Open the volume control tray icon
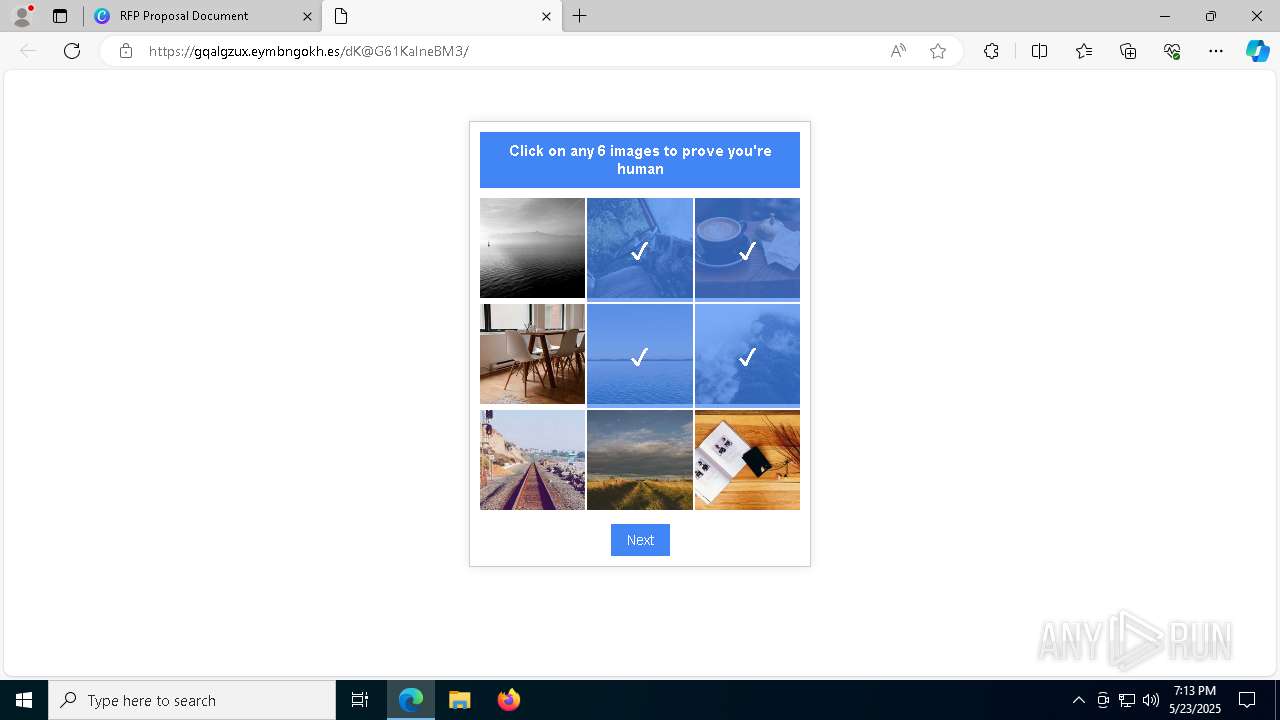The image size is (1280, 720). tap(1151, 700)
